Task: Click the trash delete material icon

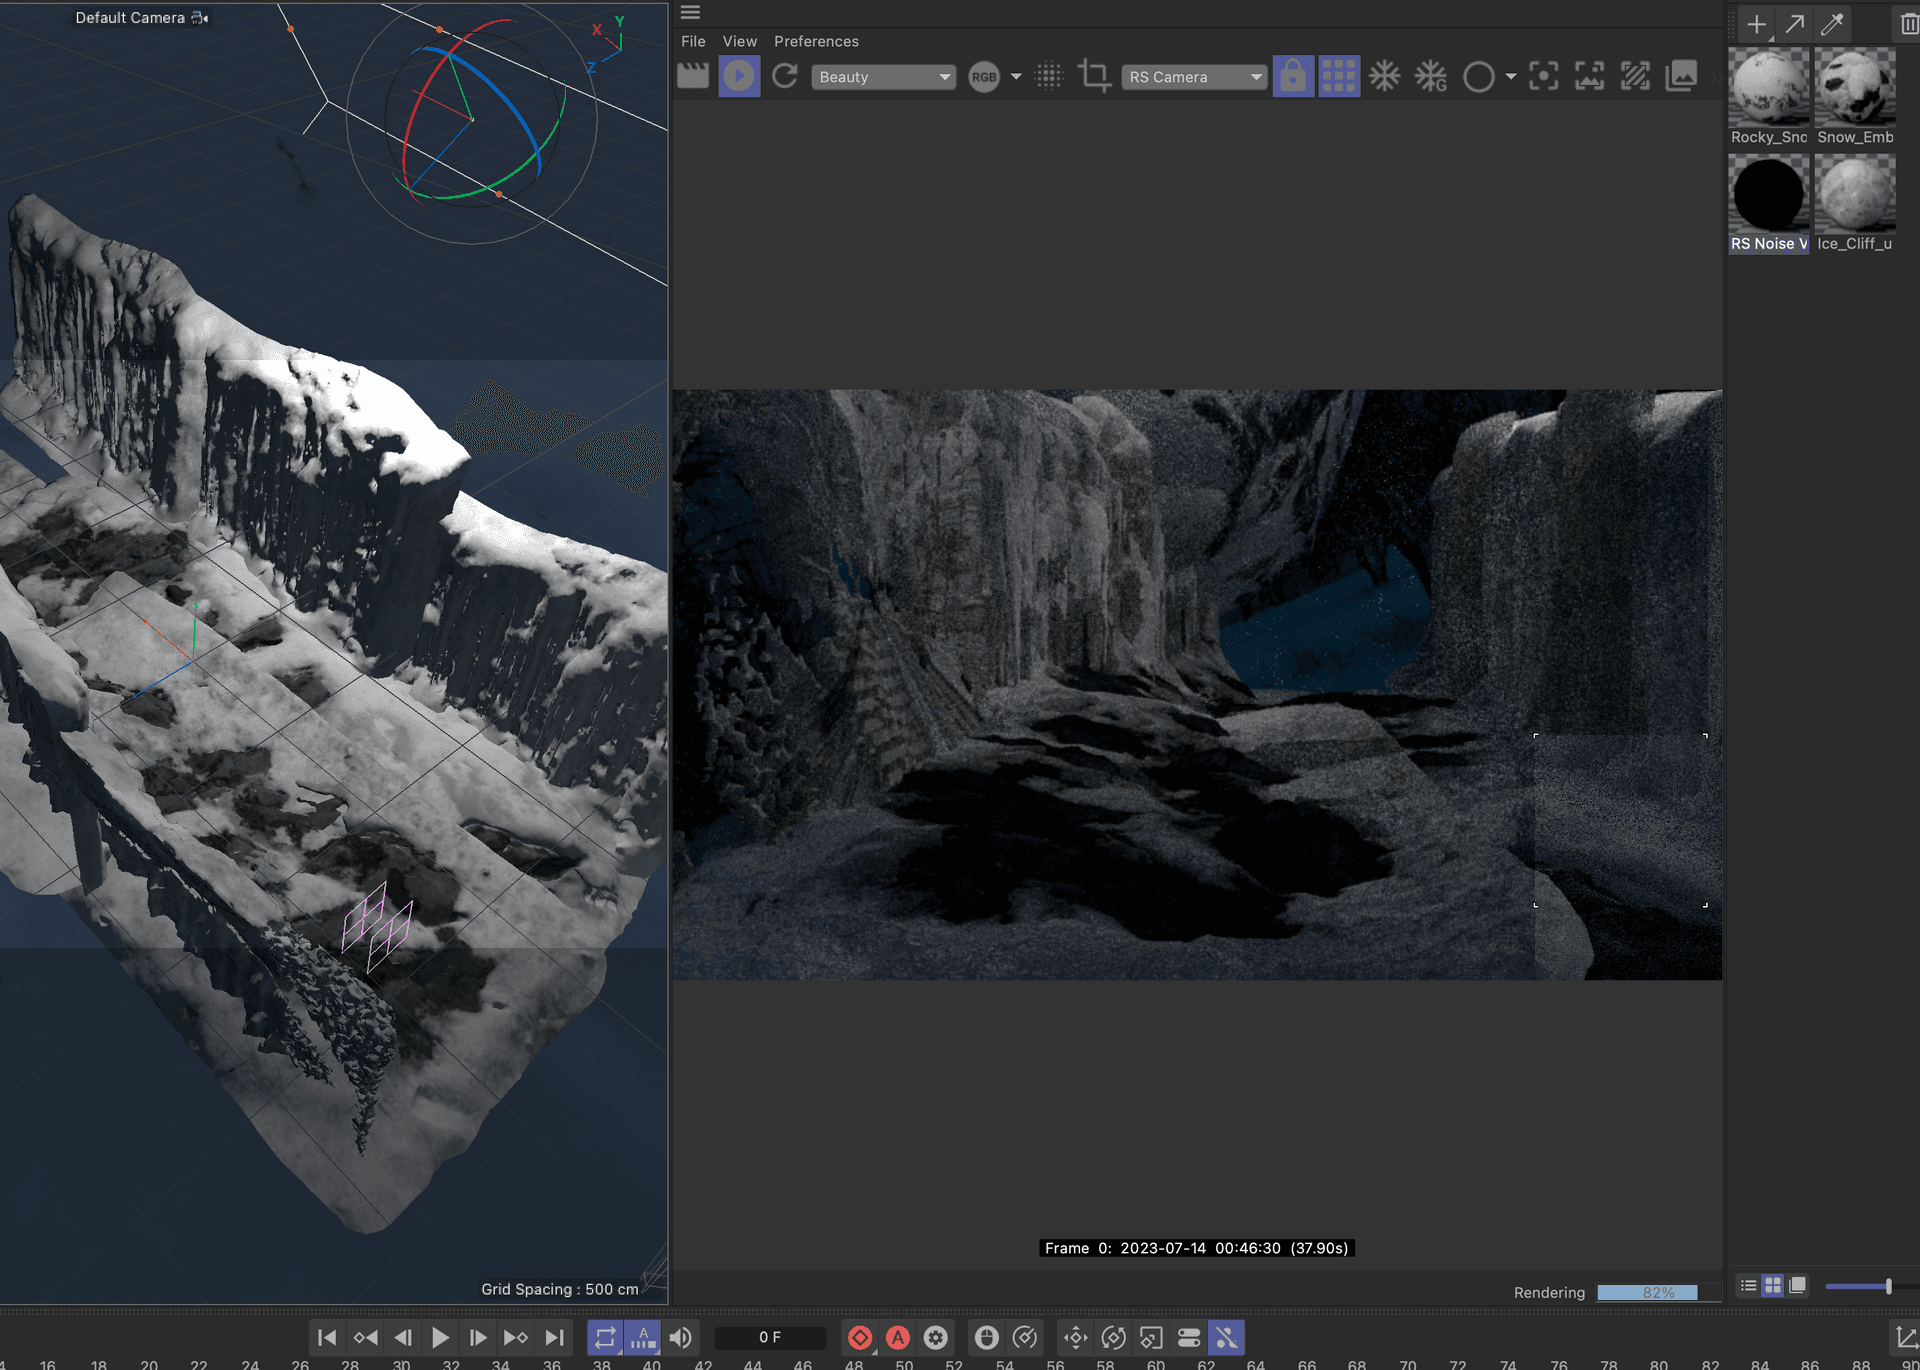Action: tap(1909, 24)
